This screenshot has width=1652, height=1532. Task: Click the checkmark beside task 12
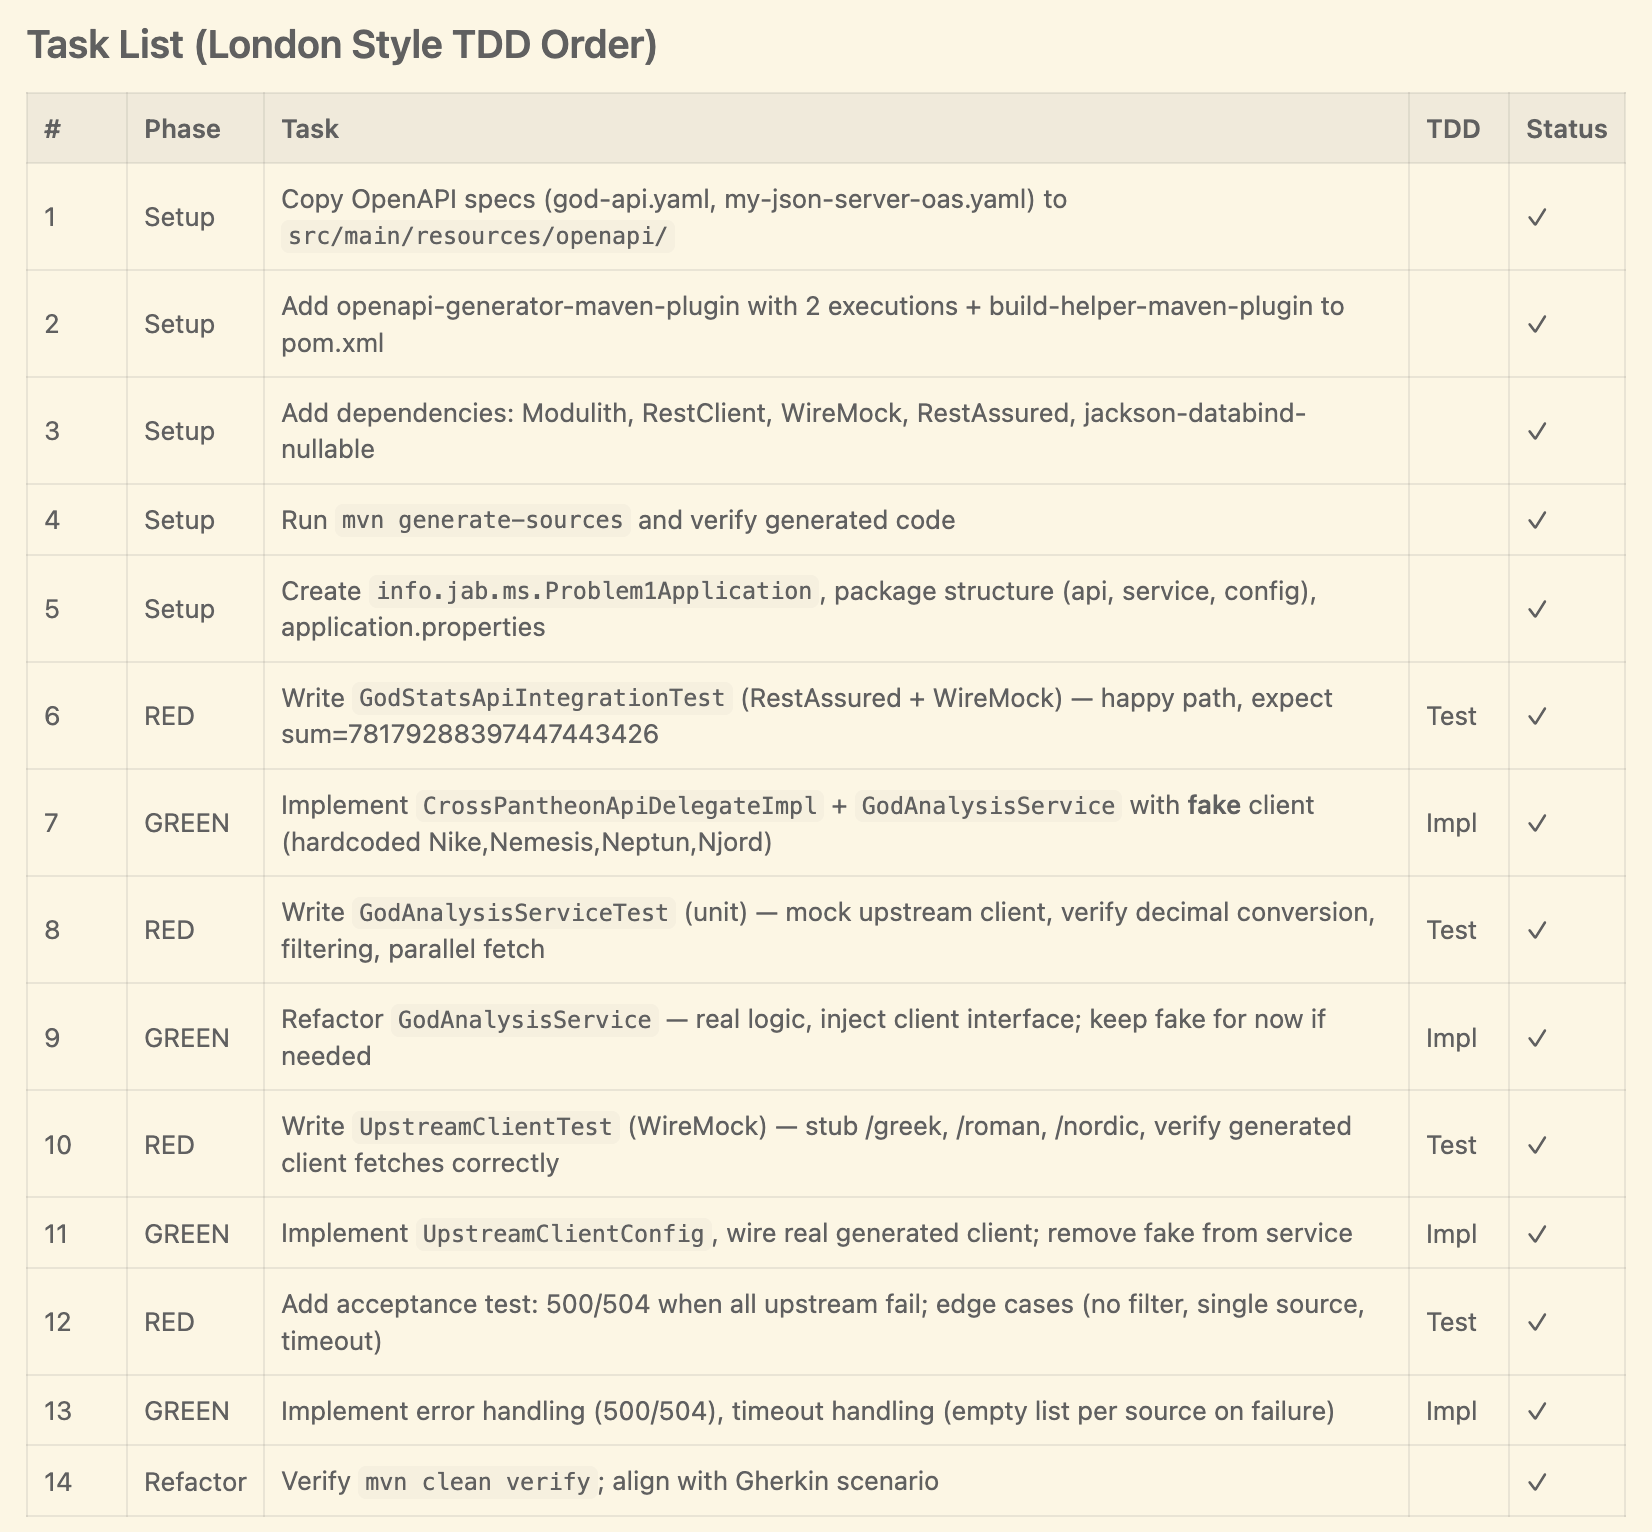(x=1537, y=1322)
